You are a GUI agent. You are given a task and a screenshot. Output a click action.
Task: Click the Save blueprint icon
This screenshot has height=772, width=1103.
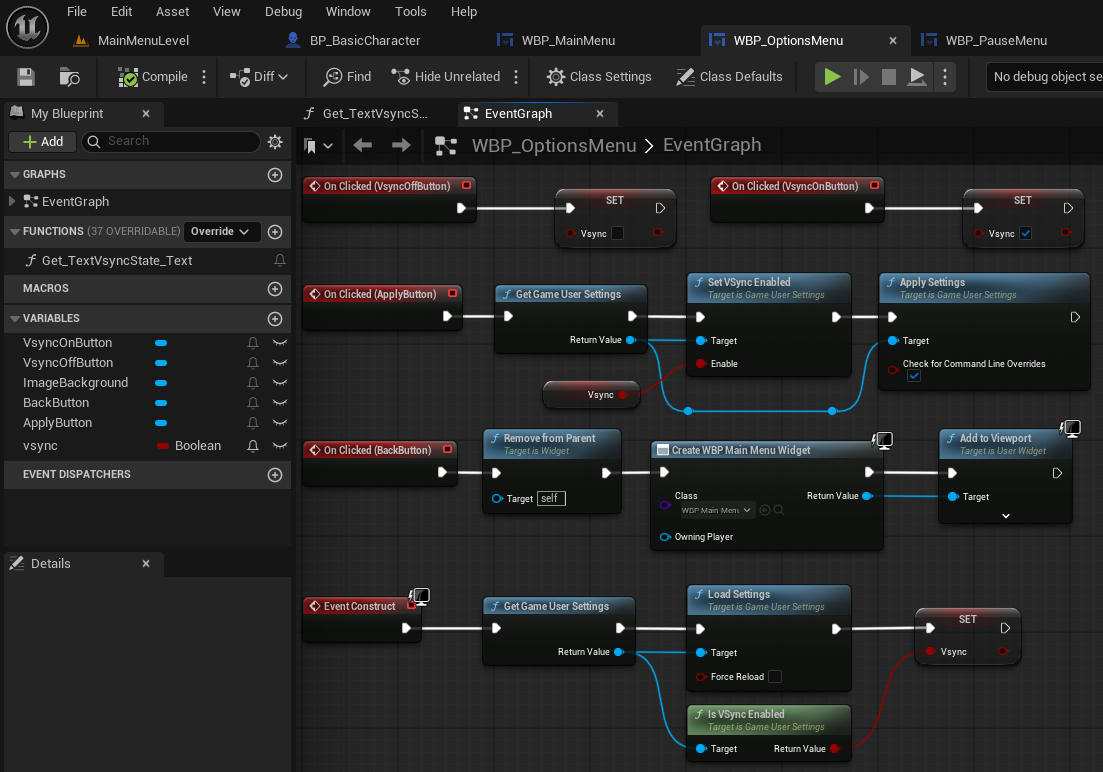tap(26, 77)
